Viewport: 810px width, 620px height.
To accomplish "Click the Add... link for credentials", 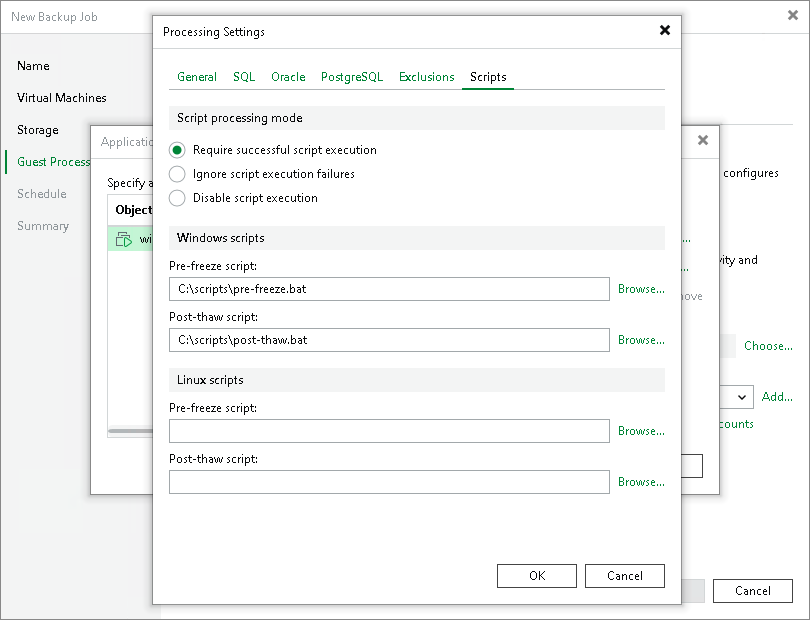I will click(777, 397).
